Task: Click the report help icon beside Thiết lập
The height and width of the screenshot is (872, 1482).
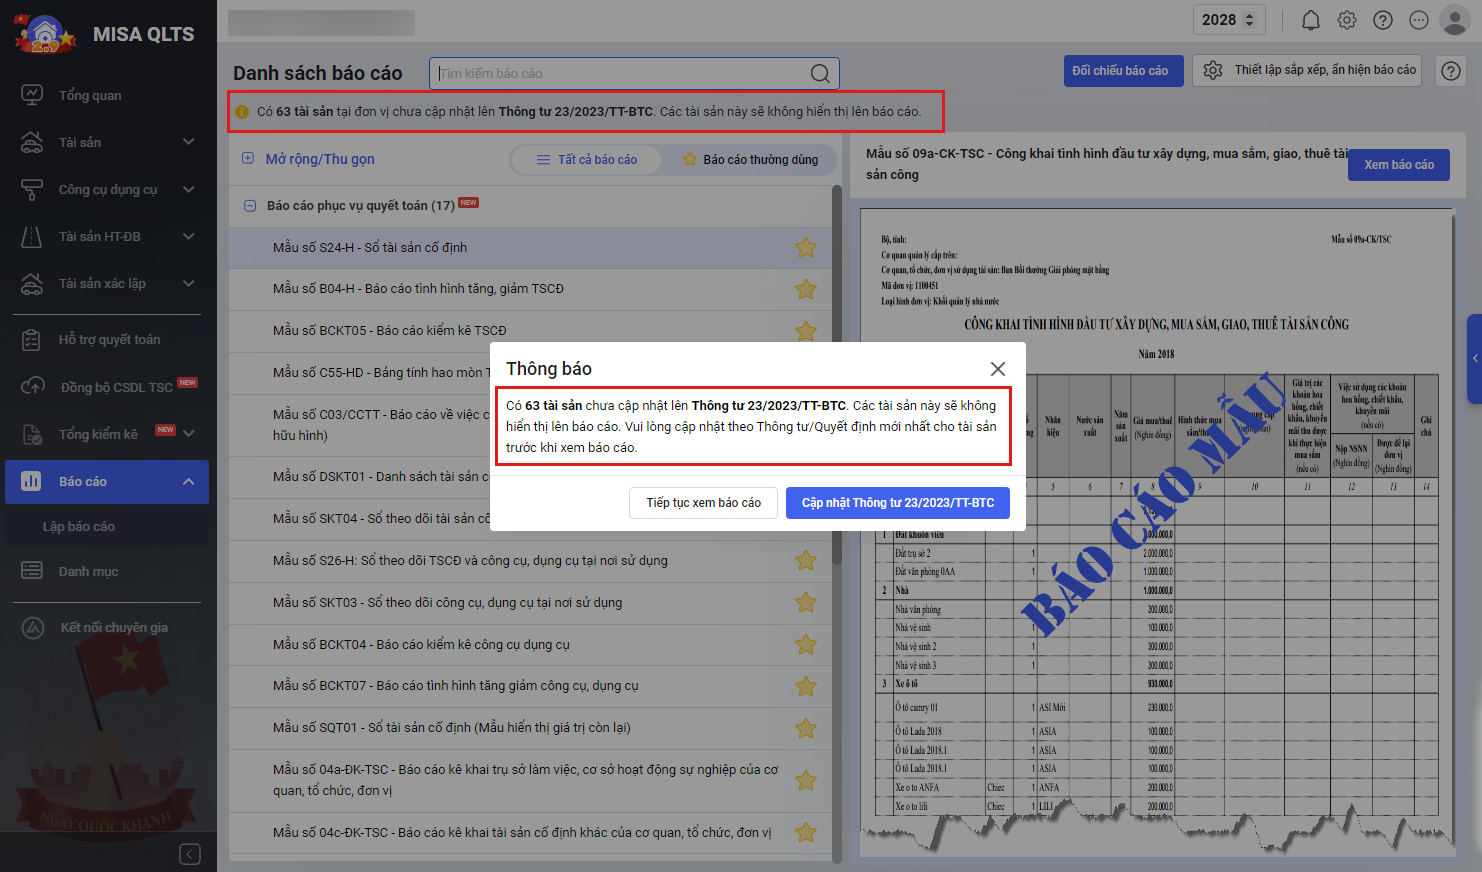Action: [1451, 71]
